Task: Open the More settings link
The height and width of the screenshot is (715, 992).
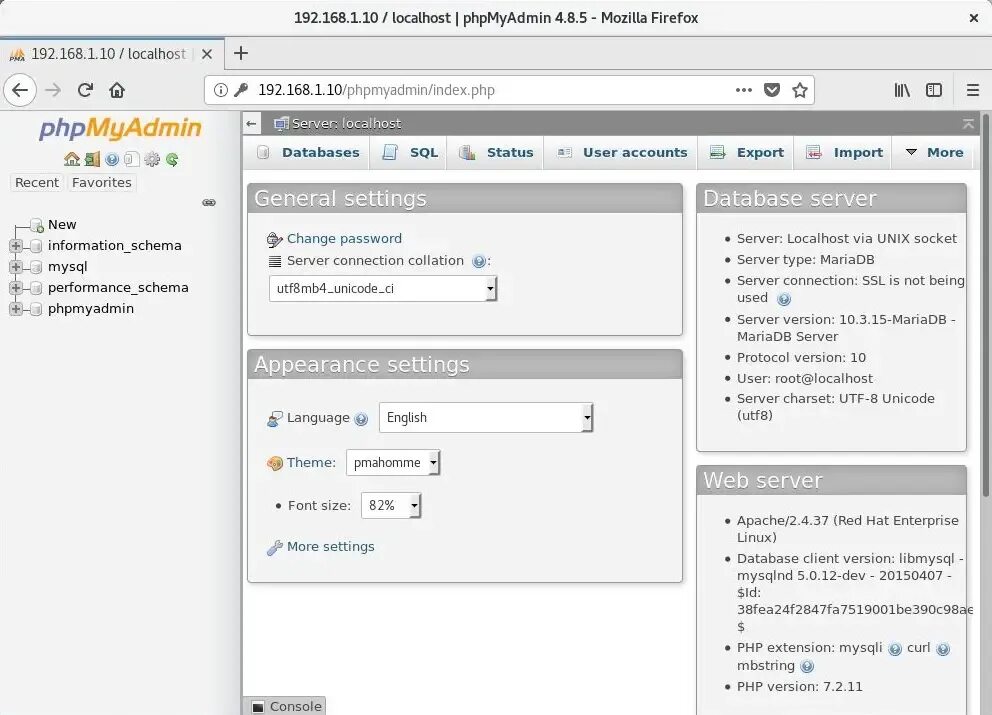Action: 330,547
